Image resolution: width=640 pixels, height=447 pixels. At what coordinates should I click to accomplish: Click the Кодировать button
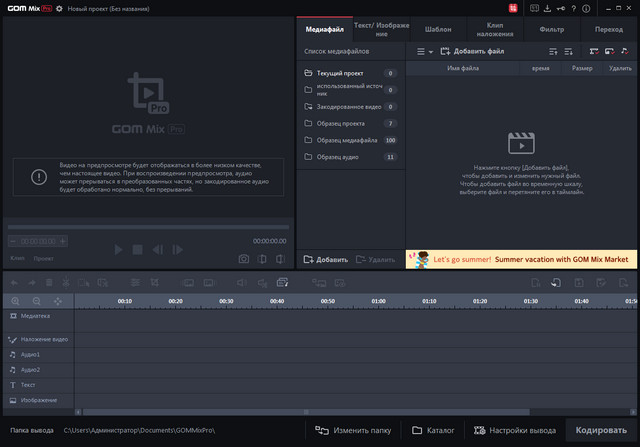point(601,430)
